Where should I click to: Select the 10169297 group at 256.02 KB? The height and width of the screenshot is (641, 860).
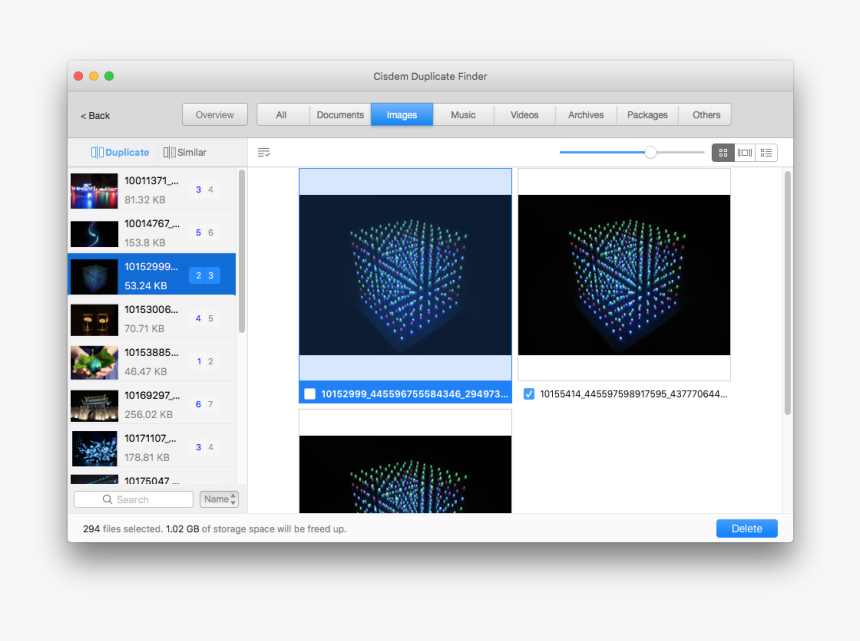tap(152, 405)
